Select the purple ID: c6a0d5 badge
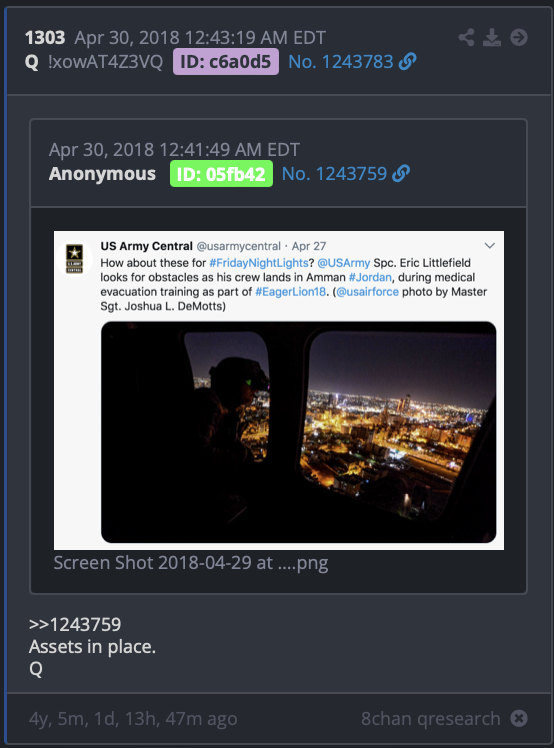 tap(226, 62)
